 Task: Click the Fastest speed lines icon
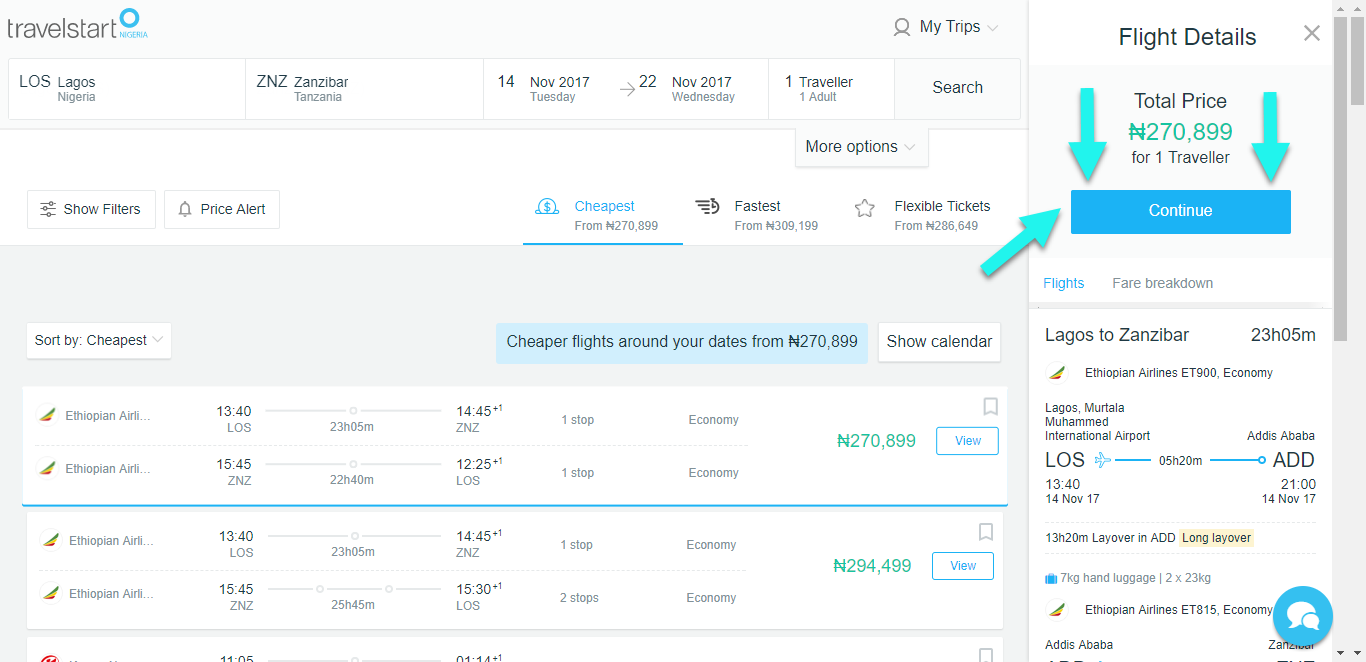707,207
